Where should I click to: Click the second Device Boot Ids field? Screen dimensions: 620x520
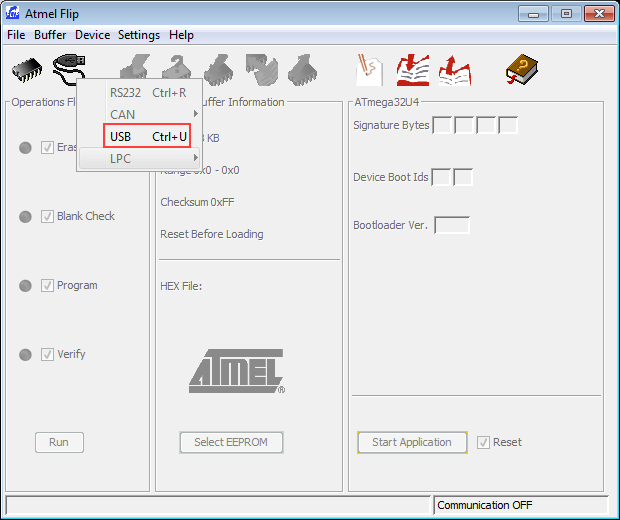click(x=463, y=177)
